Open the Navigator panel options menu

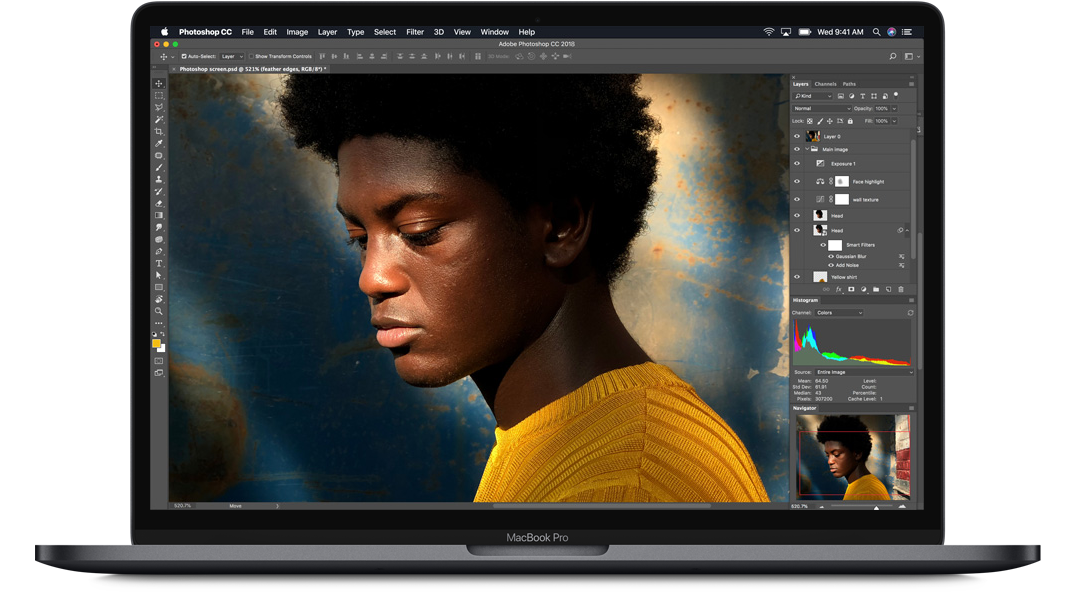click(911, 408)
